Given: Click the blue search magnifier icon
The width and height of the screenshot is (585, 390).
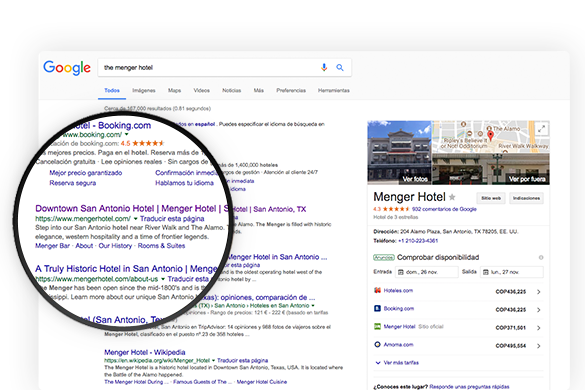Looking at the screenshot, I should coord(340,67).
